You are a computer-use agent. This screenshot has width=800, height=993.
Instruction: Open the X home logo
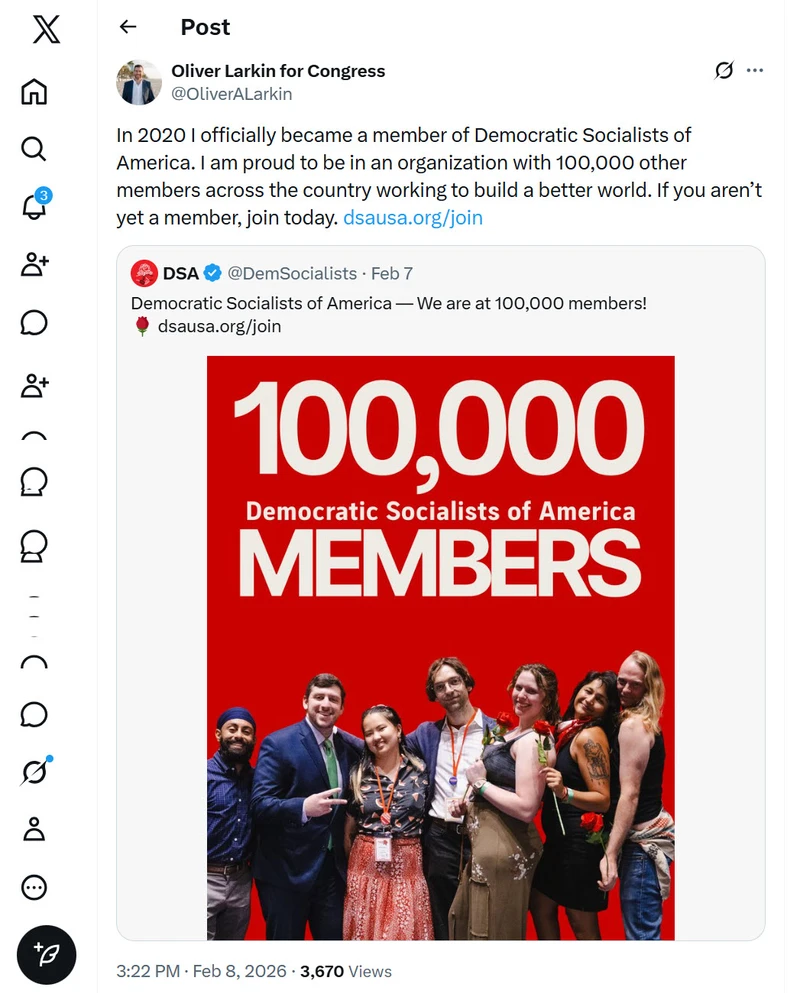(46, 29)
